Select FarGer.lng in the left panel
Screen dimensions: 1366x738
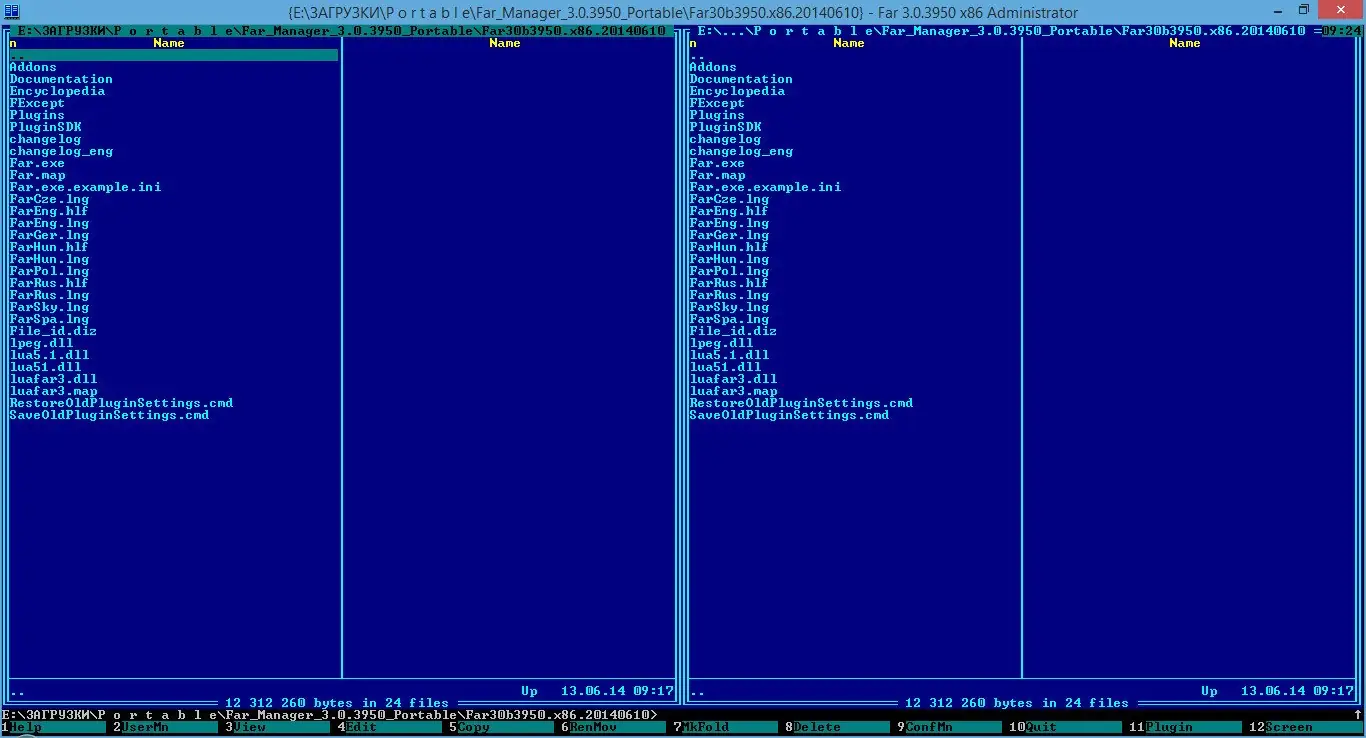coord(49,235)
